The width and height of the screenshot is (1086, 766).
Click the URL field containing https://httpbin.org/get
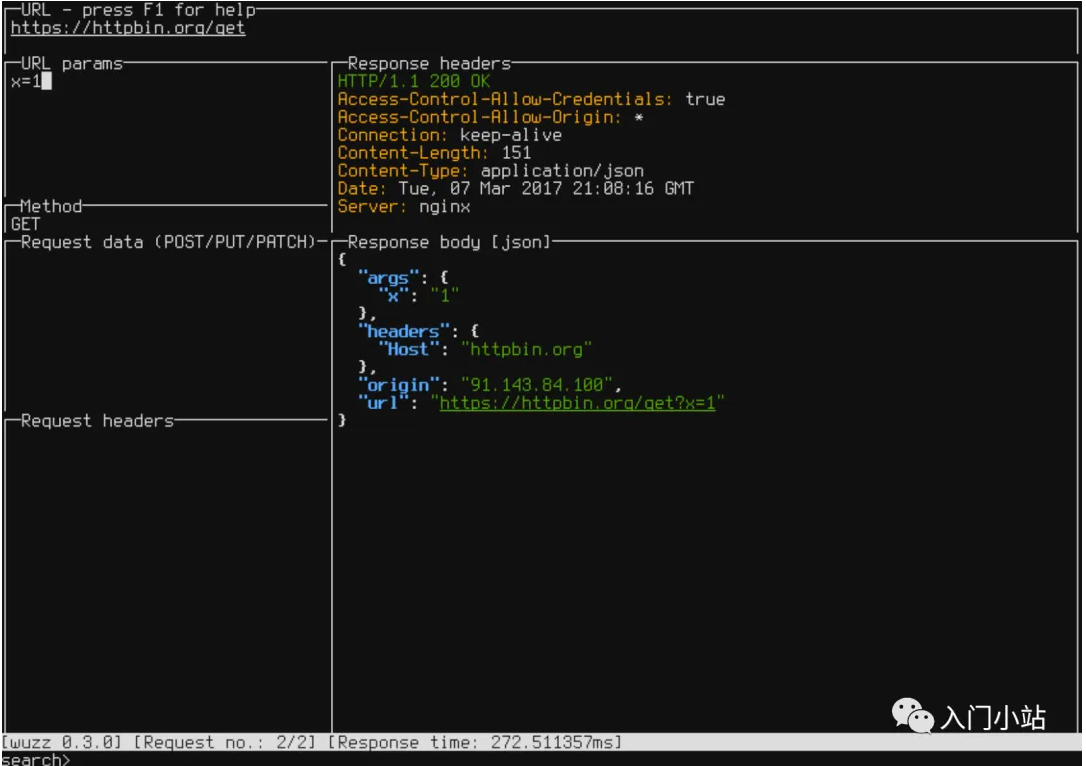128,28
